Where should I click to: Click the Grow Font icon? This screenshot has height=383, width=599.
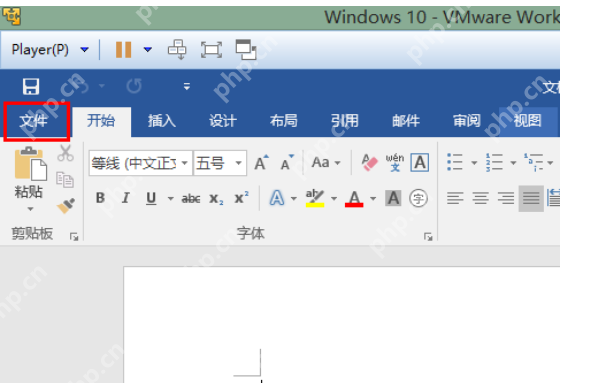coord(262,163)
